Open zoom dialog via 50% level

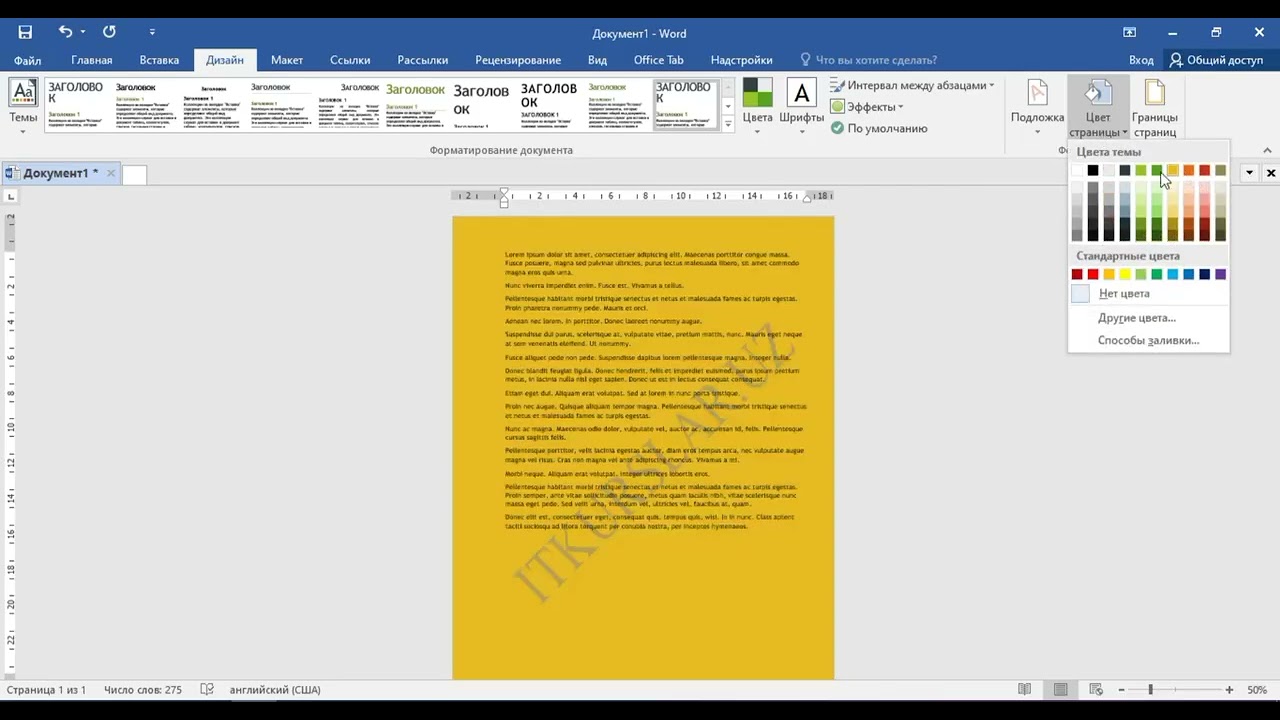pyautogui.click(x=1257, y=690)
